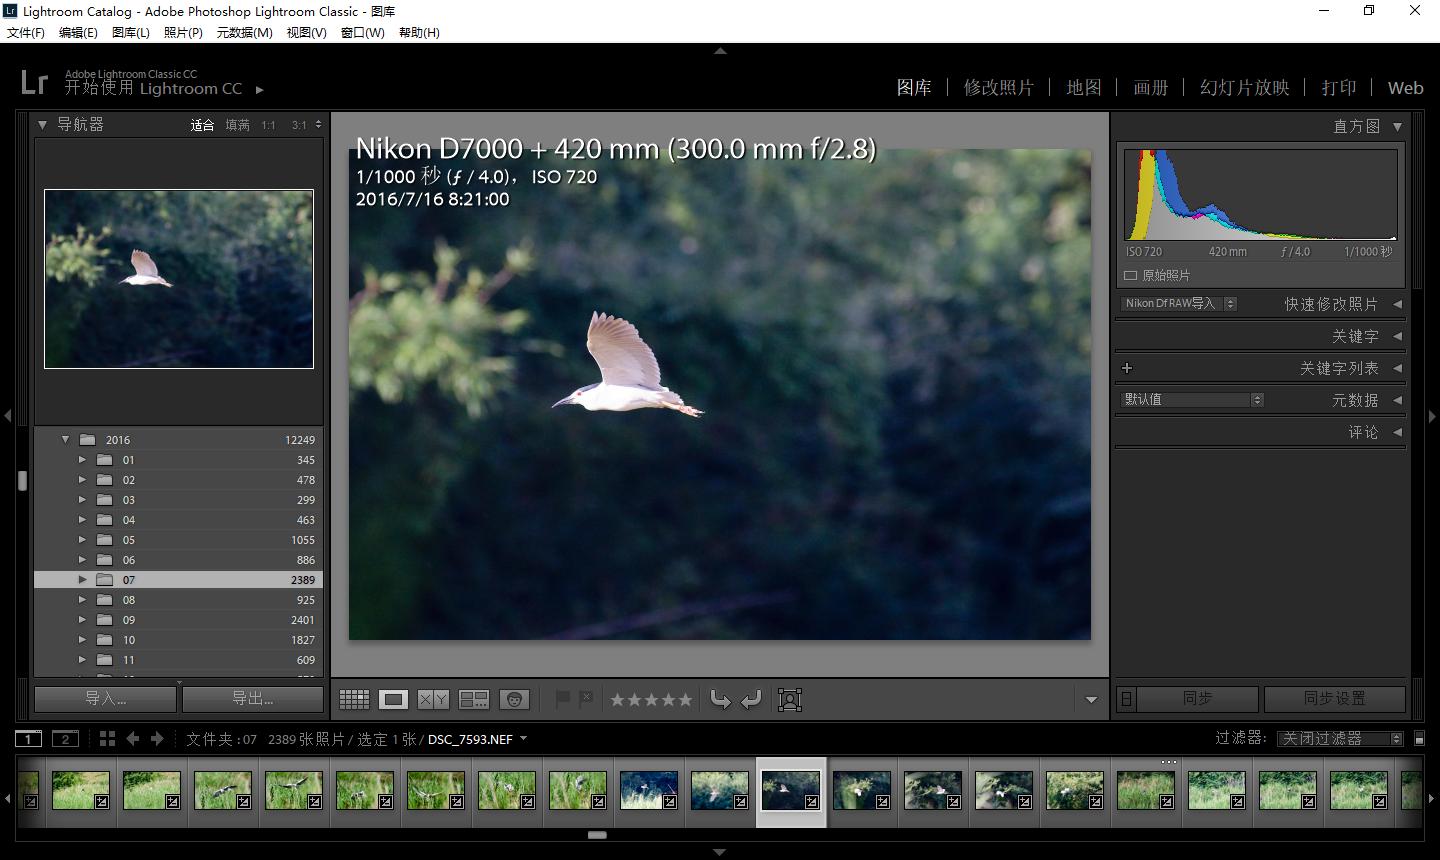Image resolution: width=1440 pixels, height=860 pixels.
Task: Rotate photo counterclockwise with toolbar arrow
Action: [x=720, y=700]
